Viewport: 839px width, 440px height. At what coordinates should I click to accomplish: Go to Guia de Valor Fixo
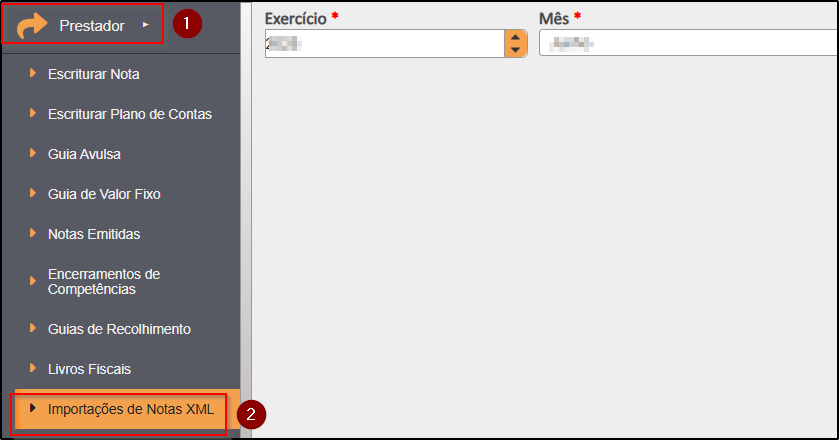coord(104,194)
